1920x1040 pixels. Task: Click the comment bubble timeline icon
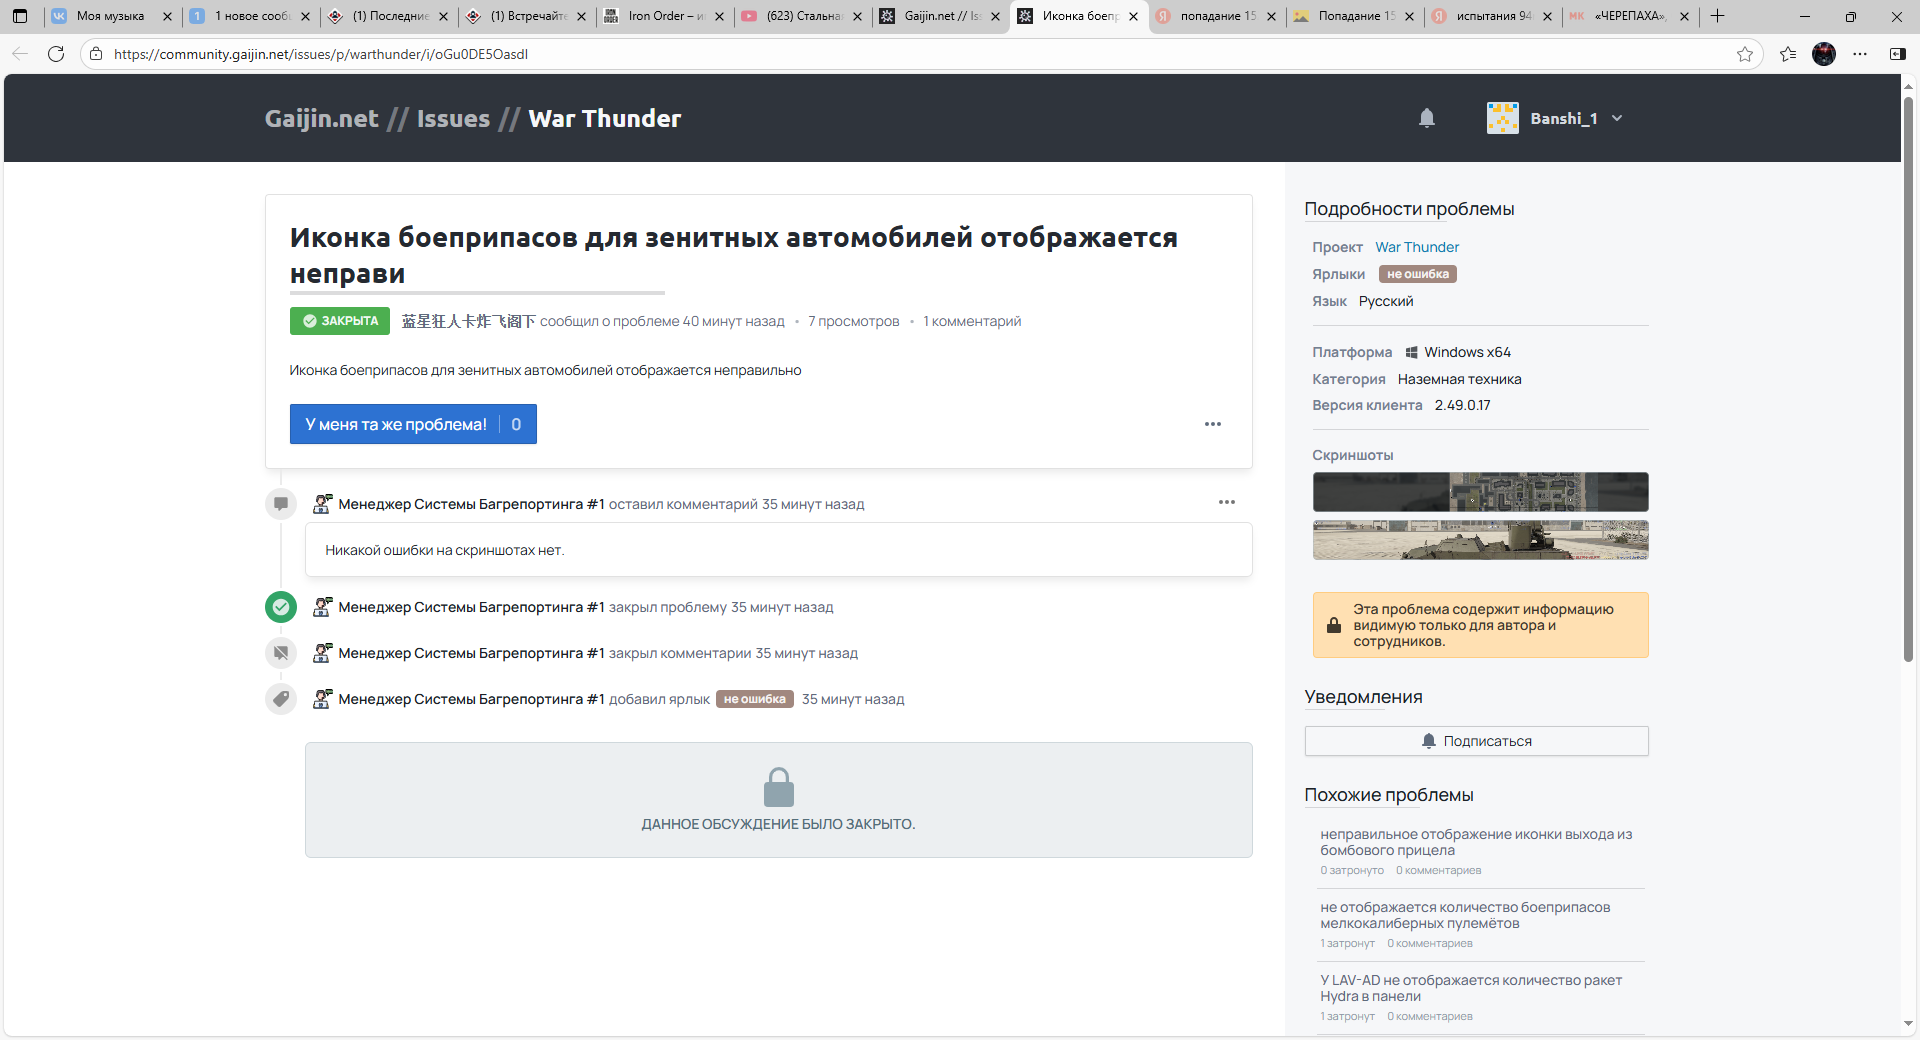click(281, 503)
